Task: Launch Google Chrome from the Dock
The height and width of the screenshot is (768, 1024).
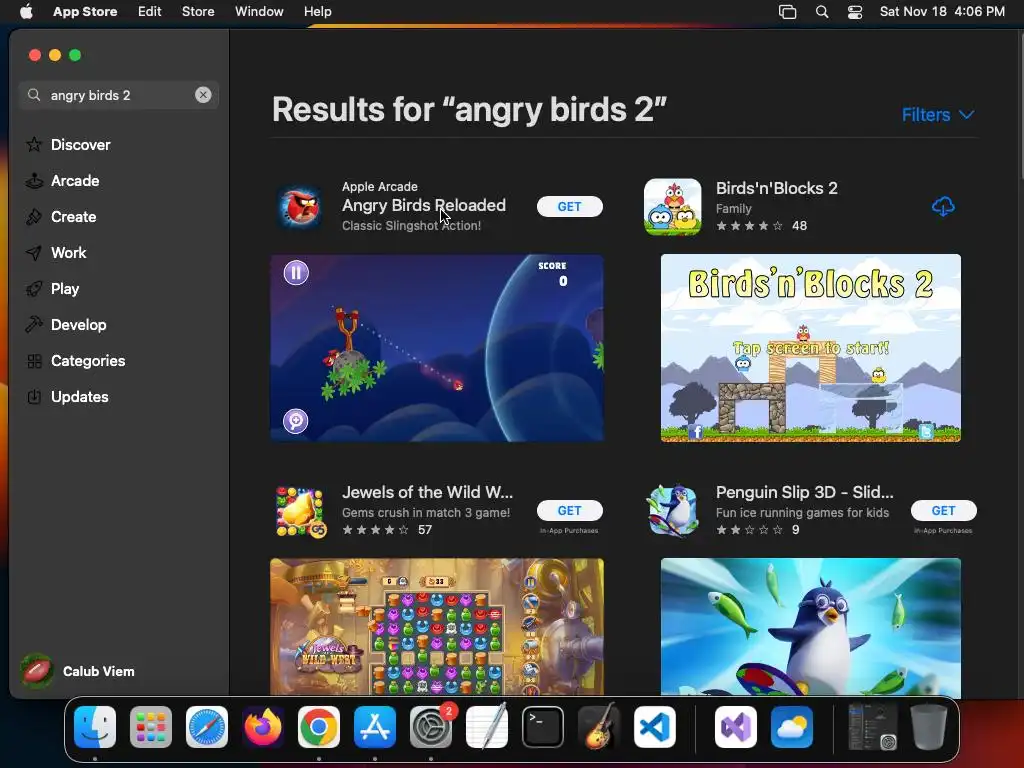Action: point(319,727)
